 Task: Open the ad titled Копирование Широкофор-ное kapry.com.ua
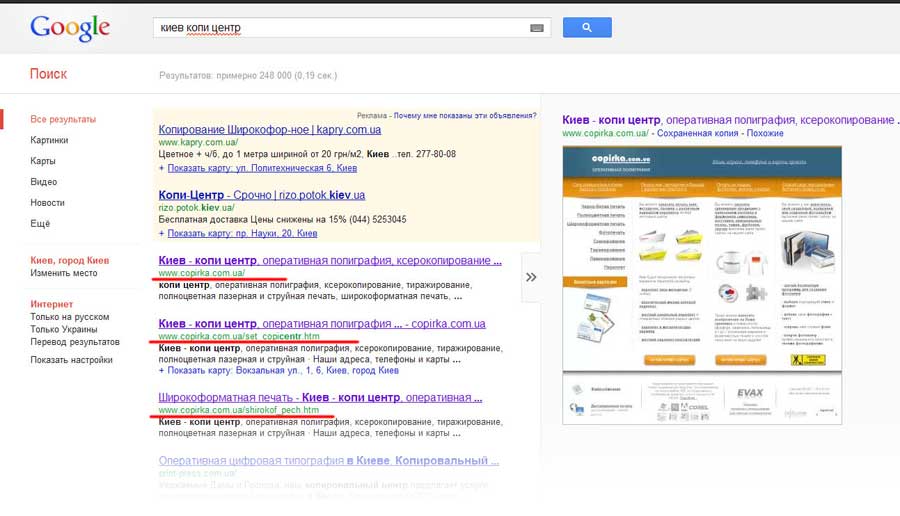click(x=270, y=130)
